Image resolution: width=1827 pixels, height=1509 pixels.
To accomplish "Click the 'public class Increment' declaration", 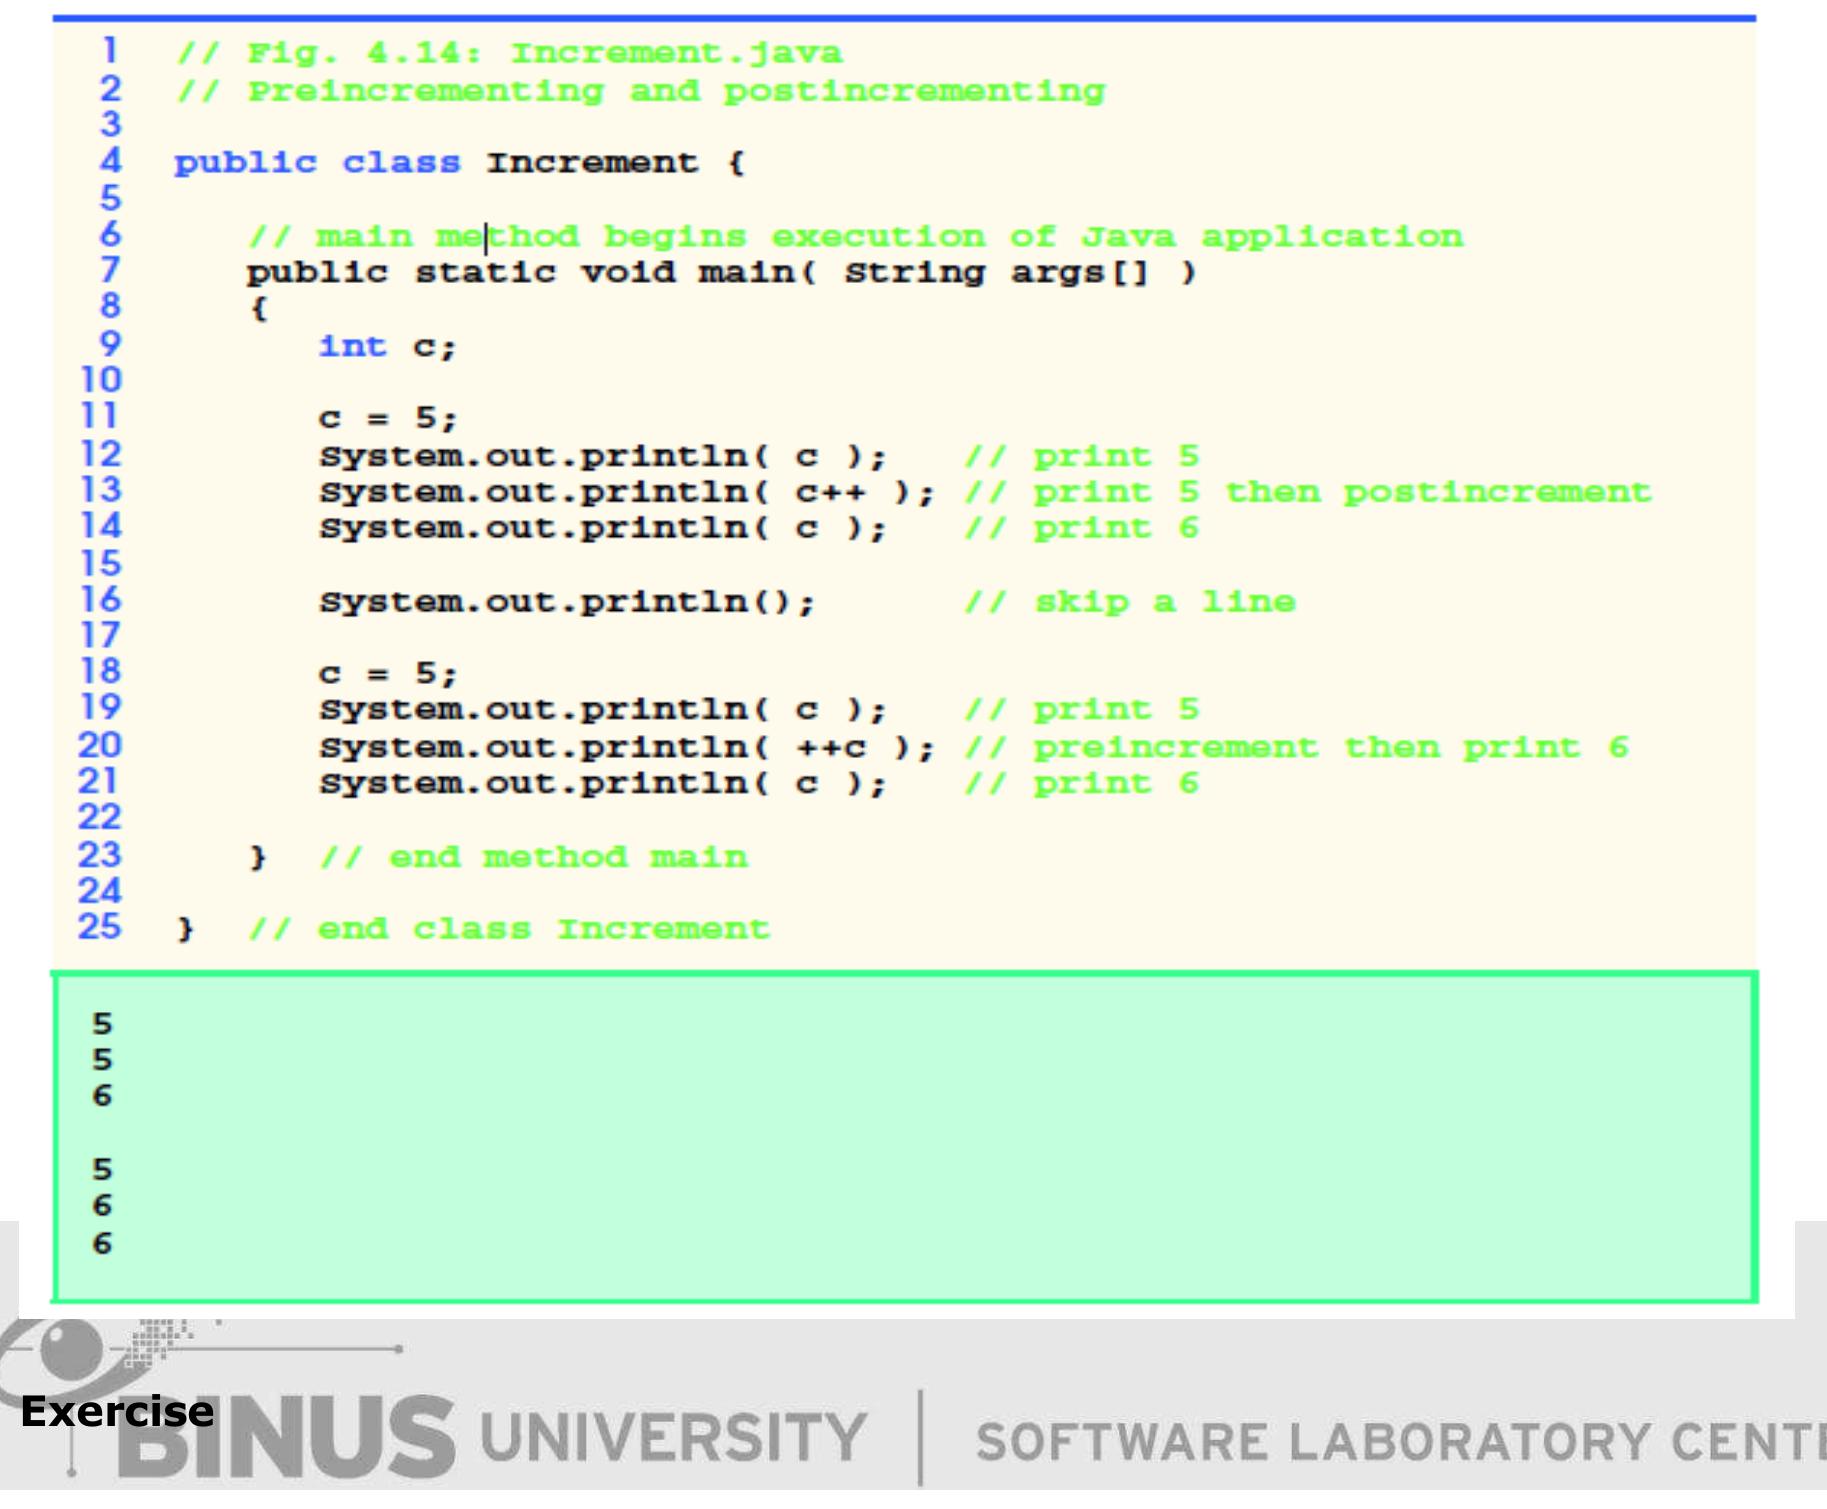I will click(459, 162).
